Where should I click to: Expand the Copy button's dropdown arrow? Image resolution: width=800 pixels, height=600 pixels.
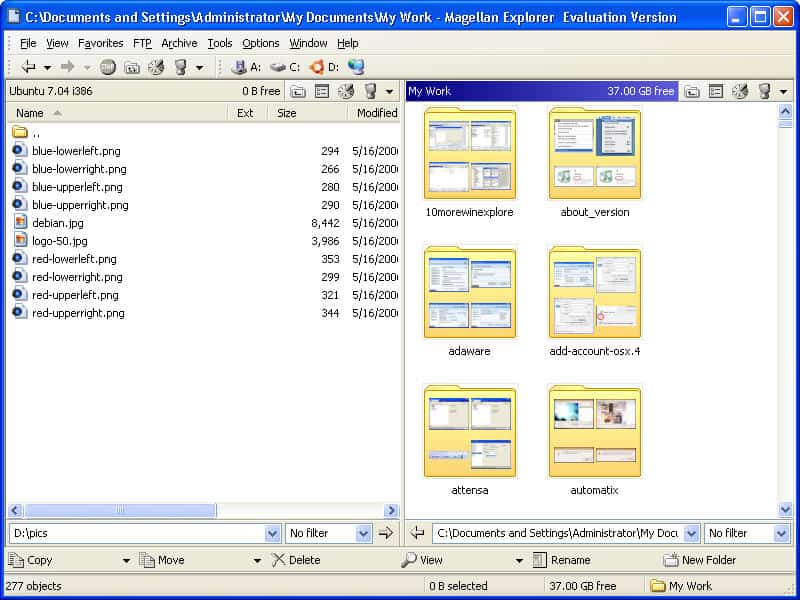pyautogui.click(x=126, y=561)
